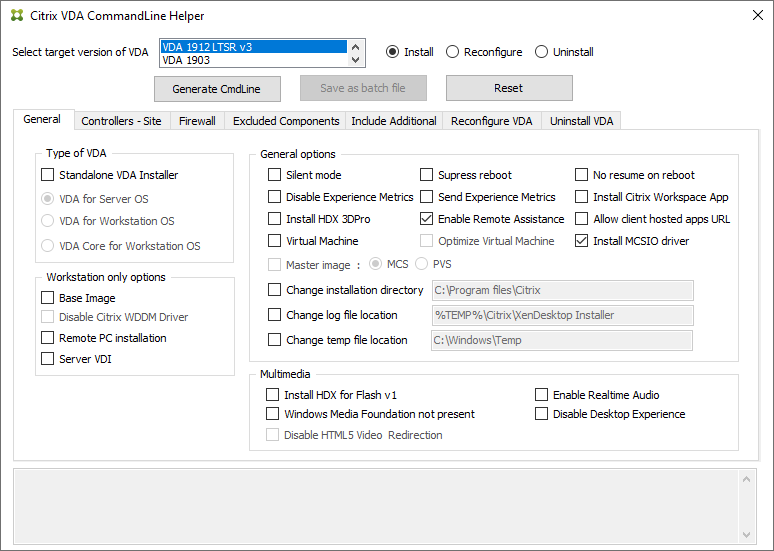Open the Excluded Components tab
This screenshot has width=774, height=551.
pos(285,121)
